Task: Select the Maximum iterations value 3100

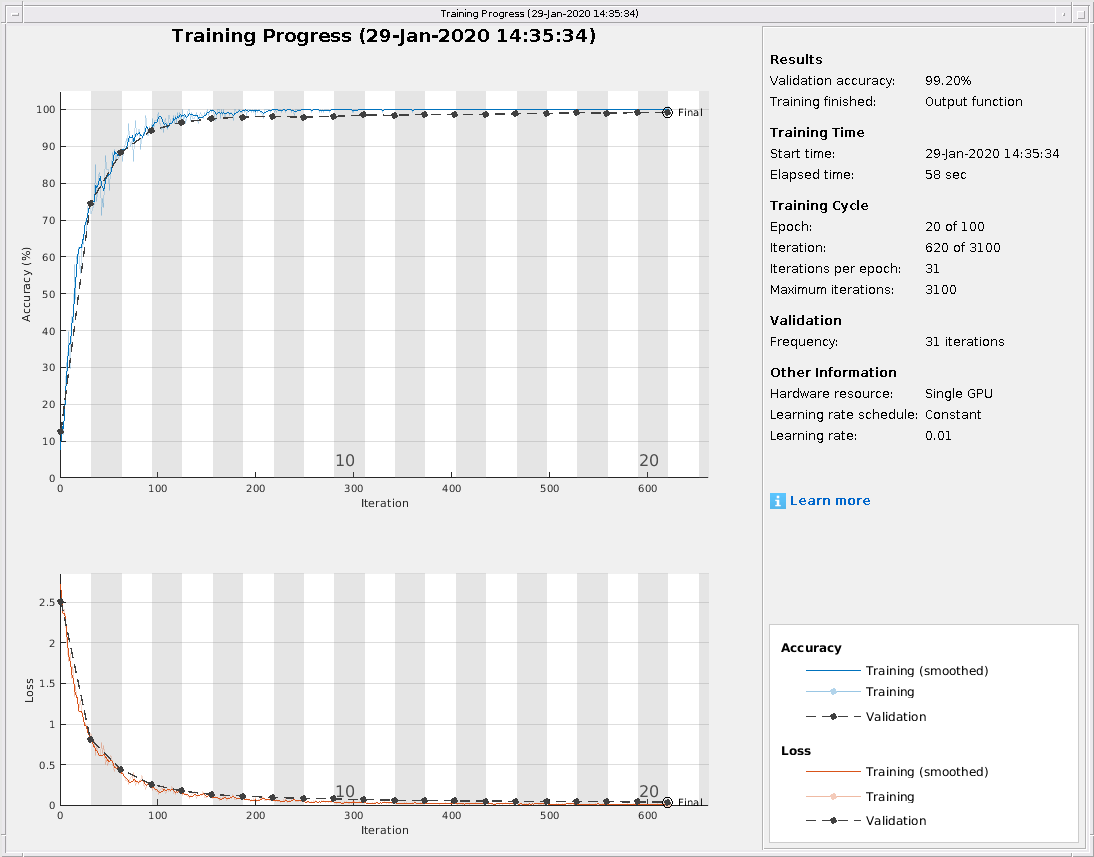Action: pyautogui.click(x=941, y=290)
